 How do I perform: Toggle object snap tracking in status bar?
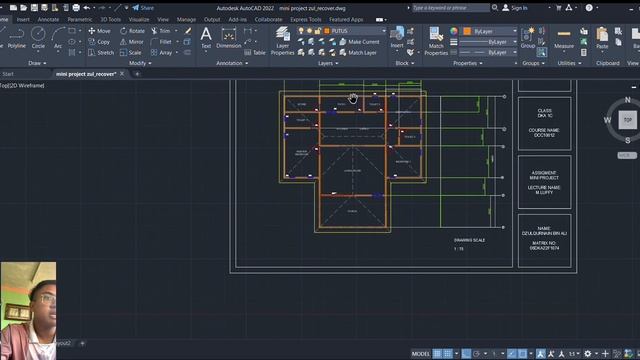click(x=512, y=353)
